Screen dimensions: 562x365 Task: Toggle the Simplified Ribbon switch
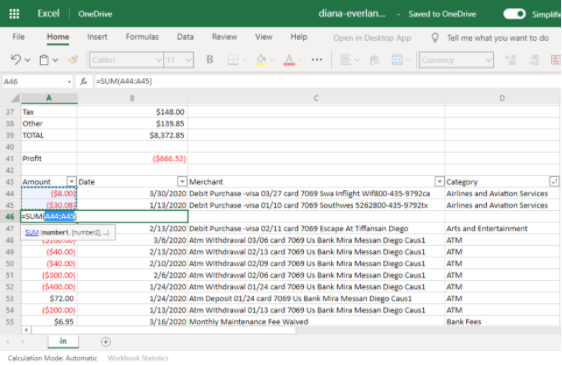[x=514, y=14]
